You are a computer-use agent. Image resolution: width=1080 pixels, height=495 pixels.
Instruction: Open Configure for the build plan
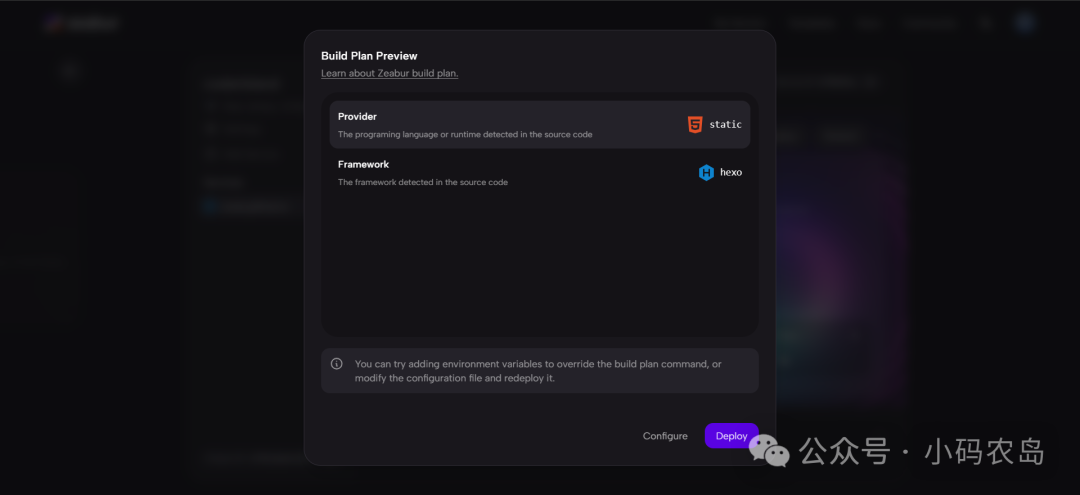tap(665, 436)
